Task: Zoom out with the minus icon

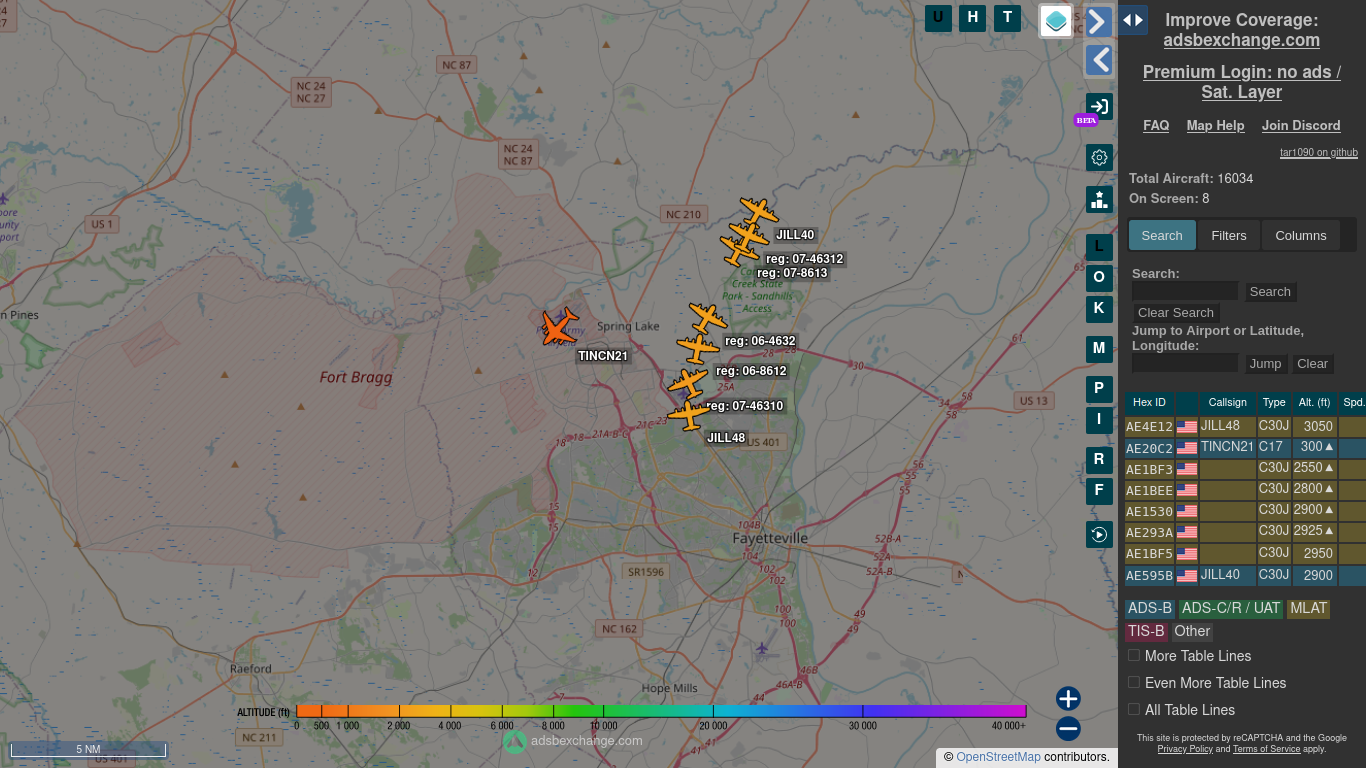Action: click(x=1068, y=729)
